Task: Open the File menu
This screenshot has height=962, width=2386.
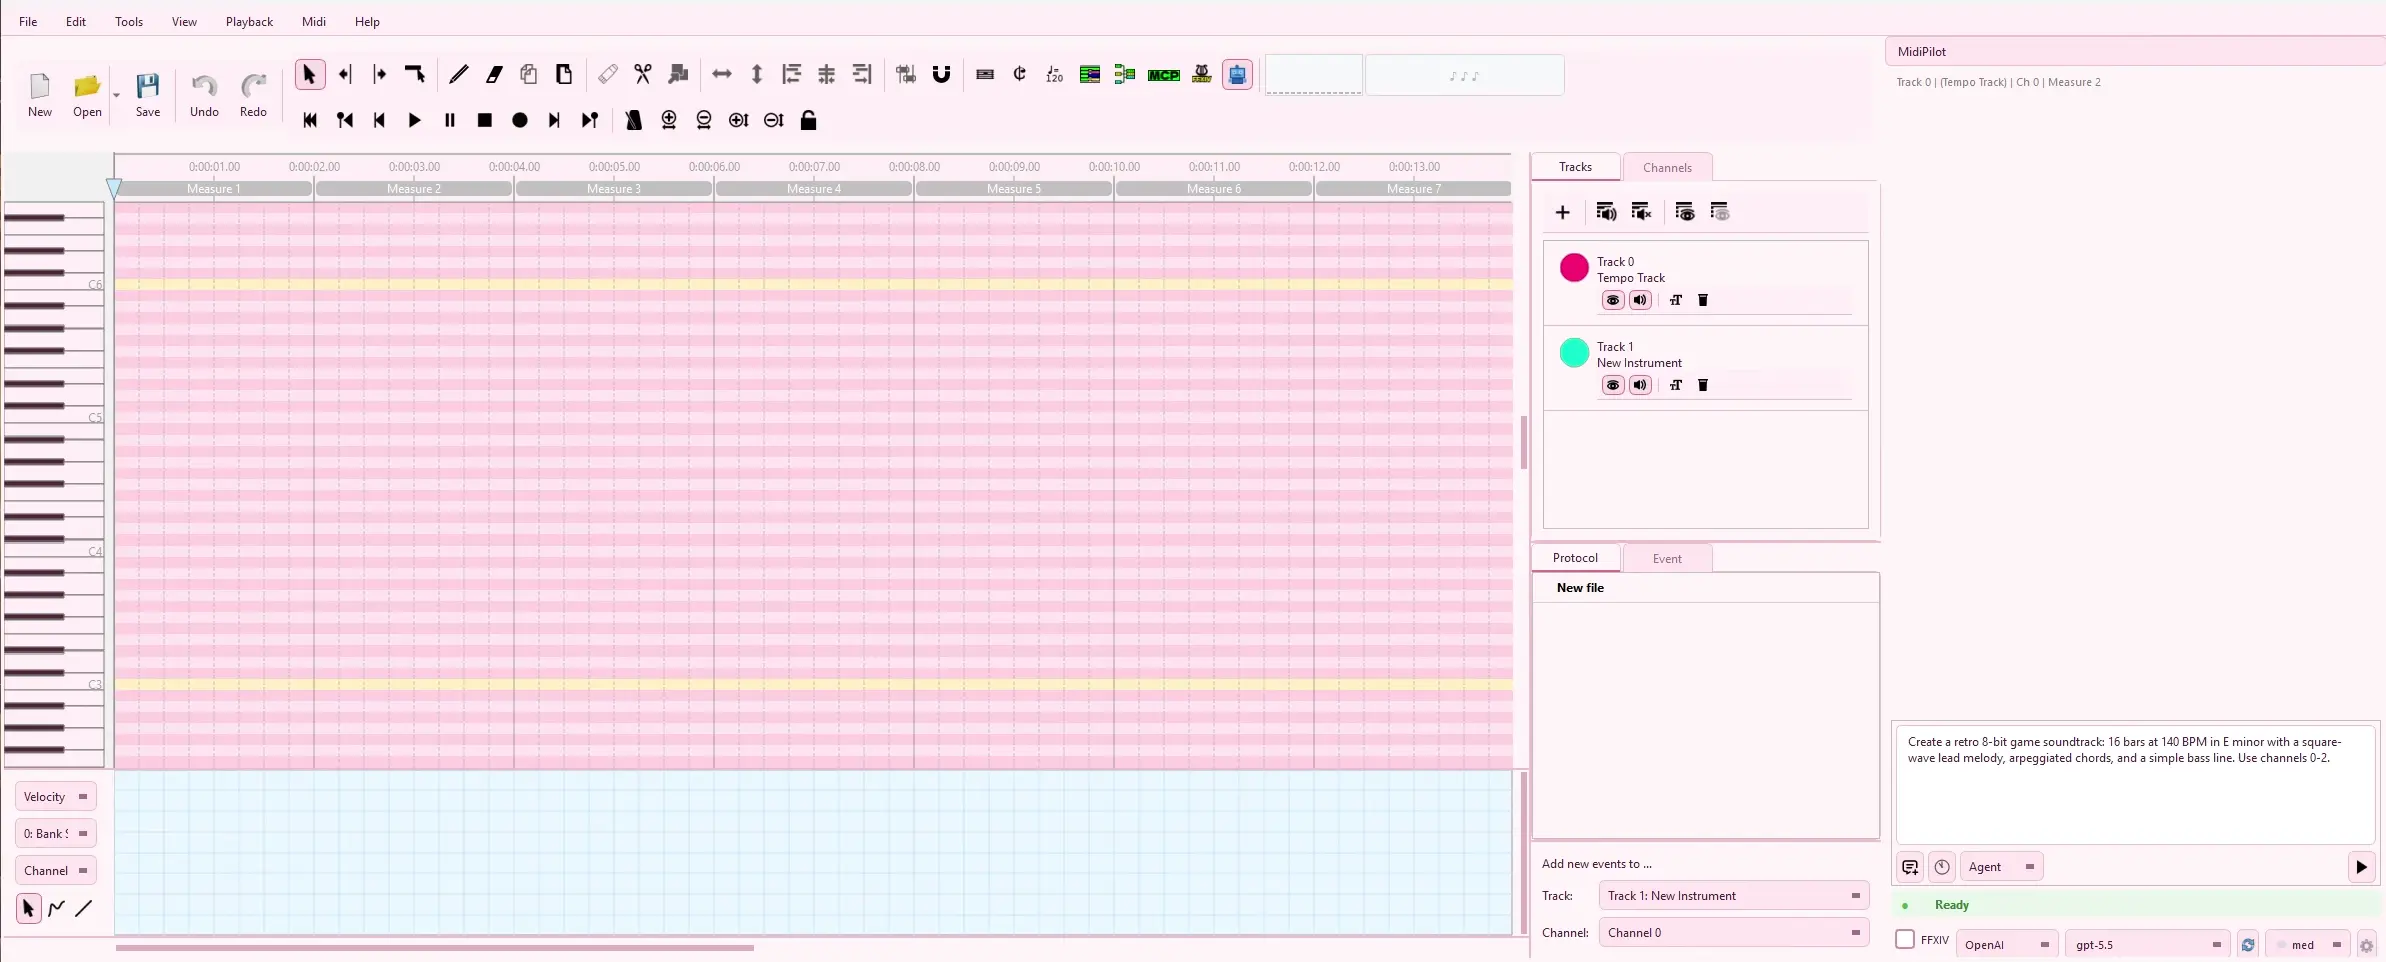Action: point(28,21)
